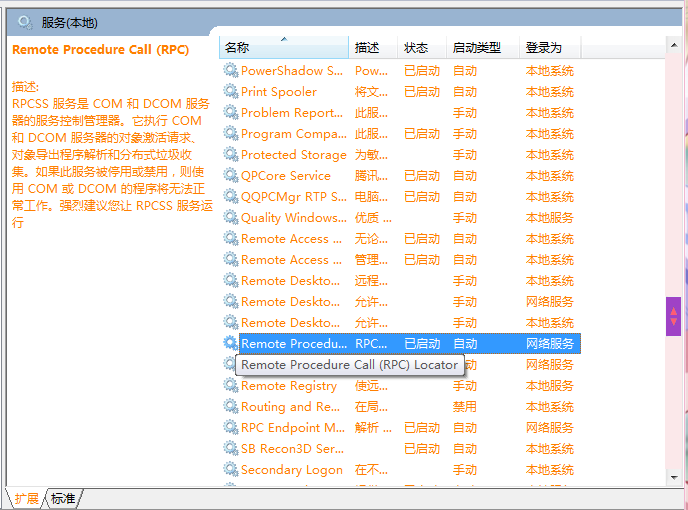Click the gear icon beside Problem Report...
The height and width of the screenshot is (510, 688).
[x=230, y=112]
